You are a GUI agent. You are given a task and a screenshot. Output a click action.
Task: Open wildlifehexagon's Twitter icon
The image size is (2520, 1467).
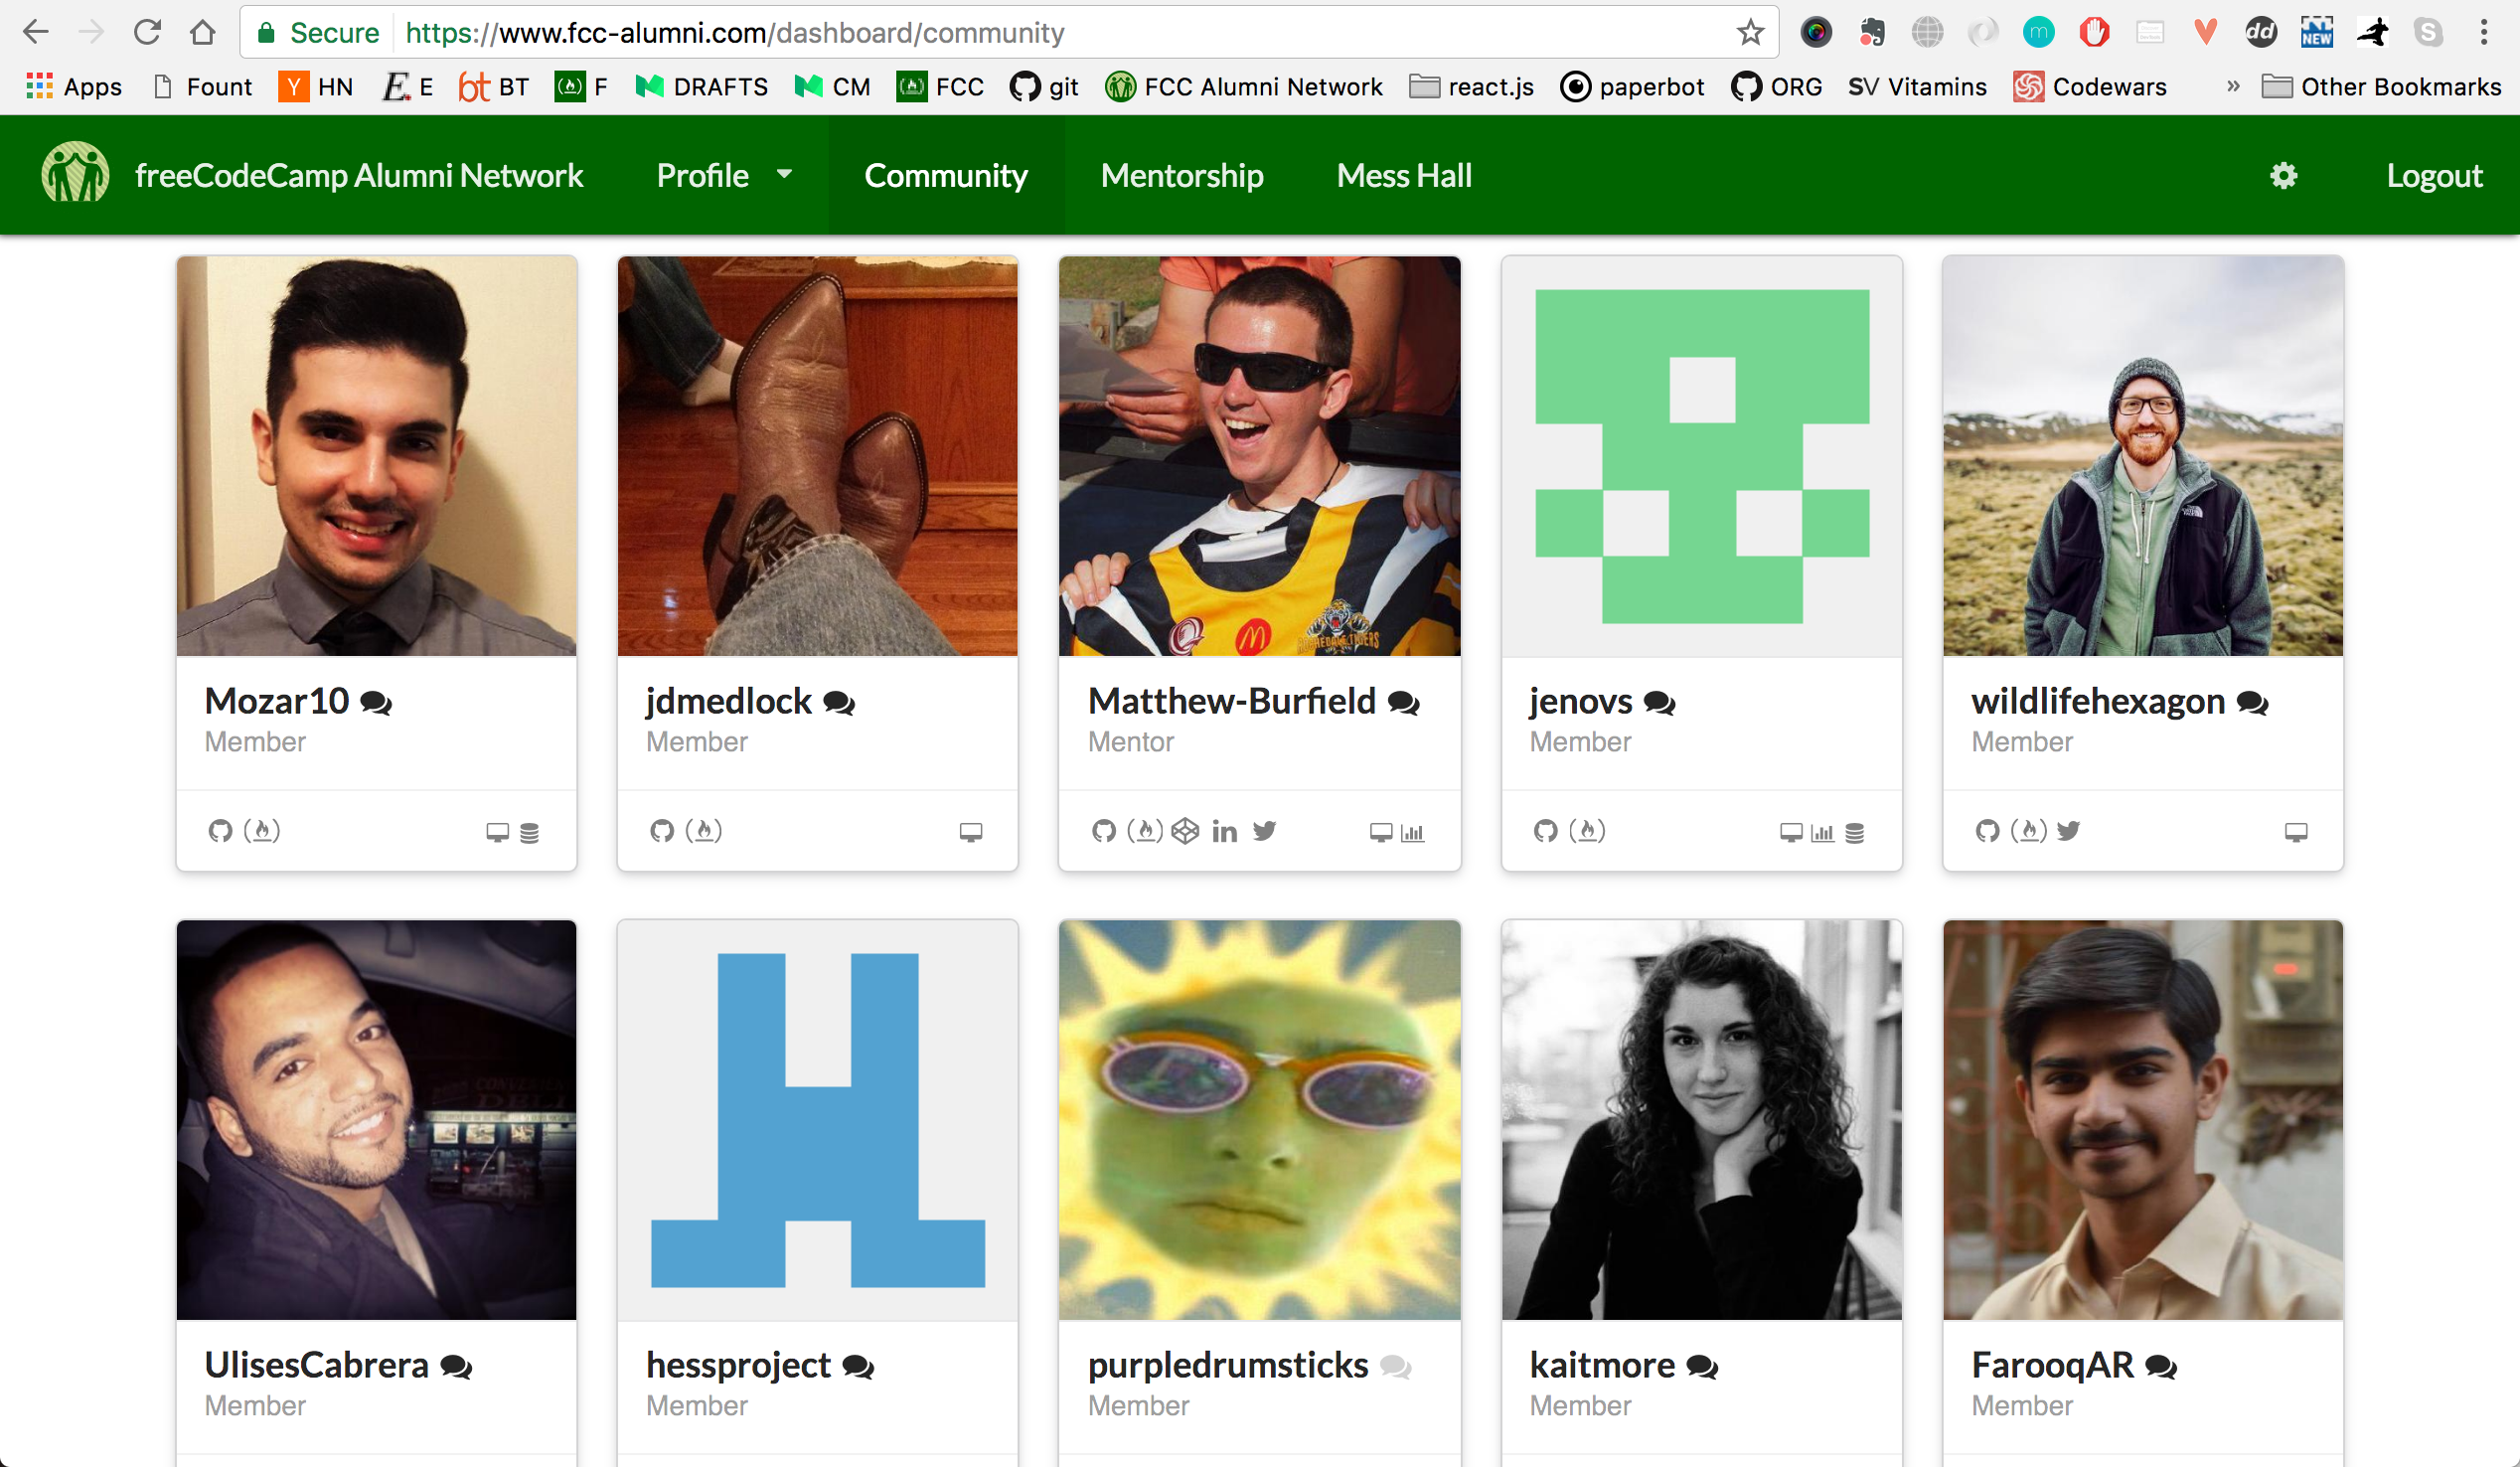pos(2068,830)
